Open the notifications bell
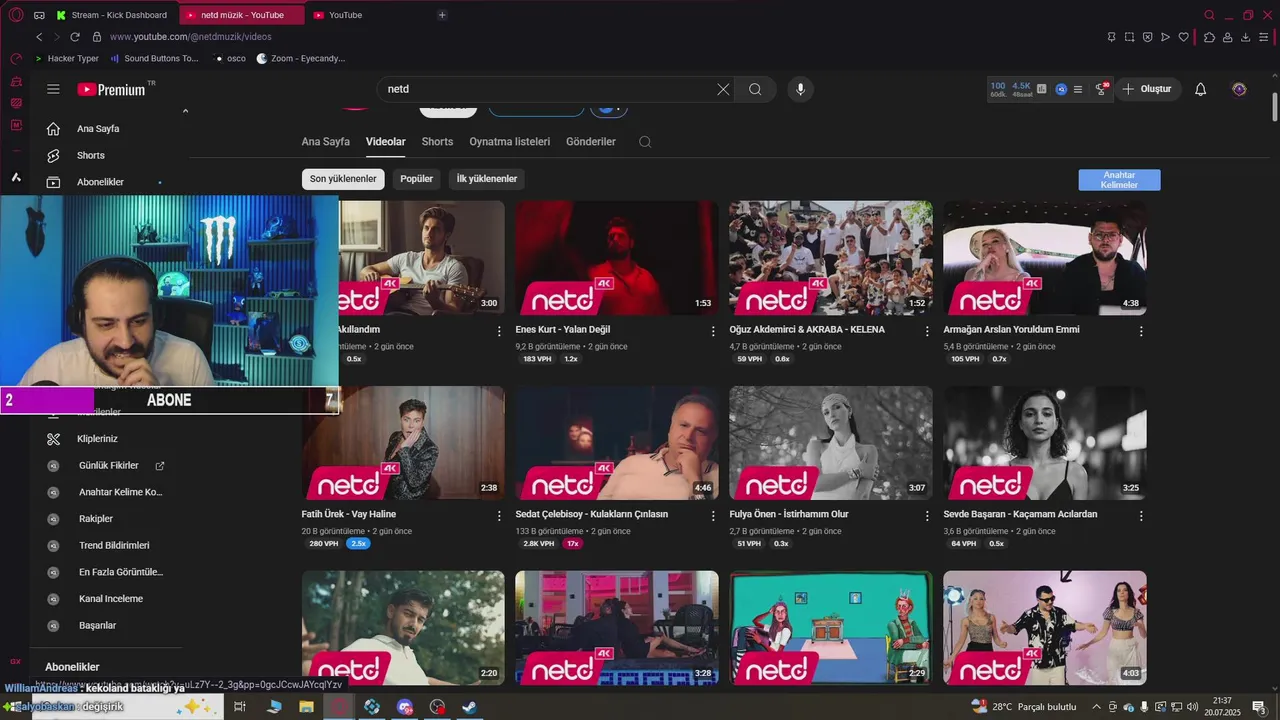The image size is (1280, 720). pos(1201,89)
